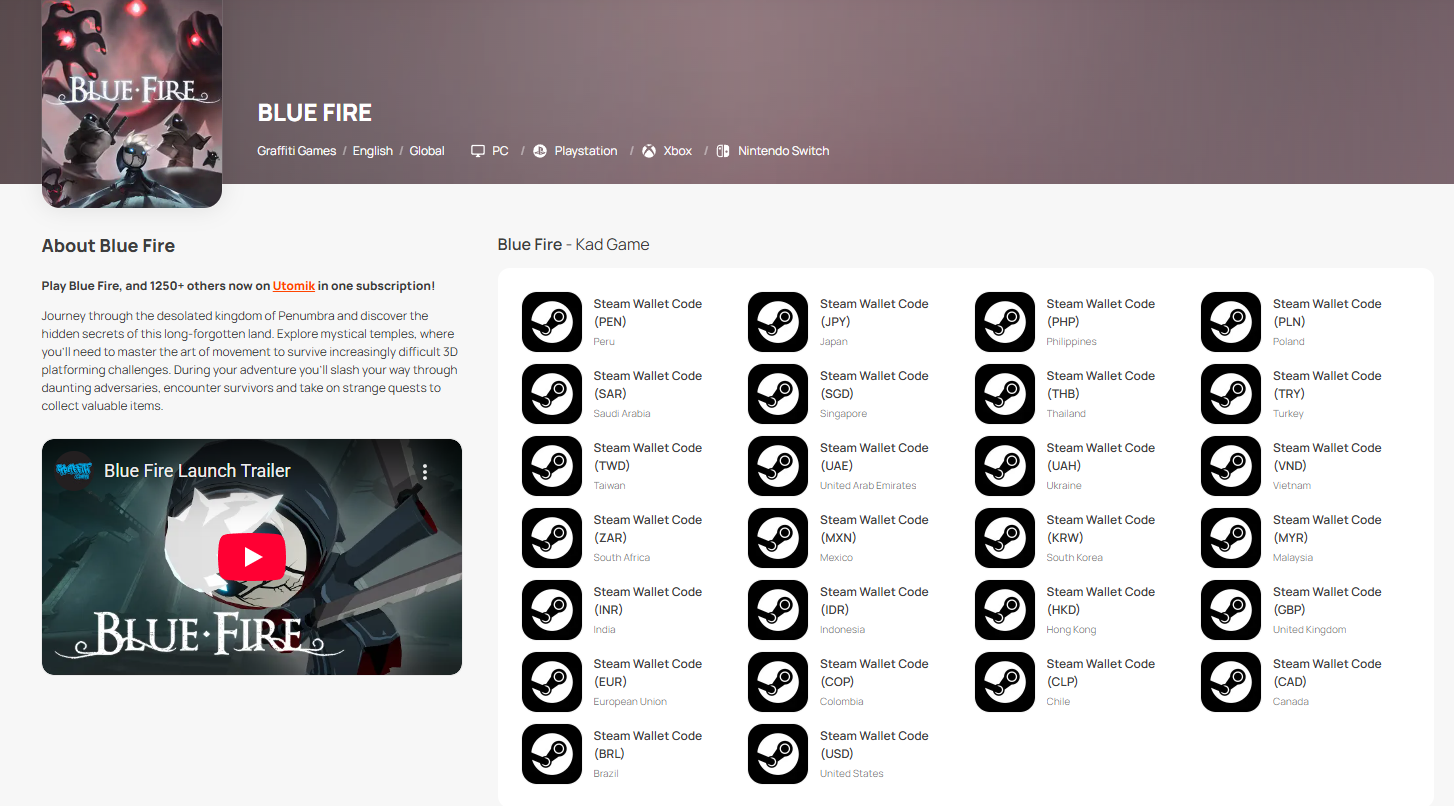
Task: Click the Steam icon for Canada (CAD)
Action: click(1230, 682)
